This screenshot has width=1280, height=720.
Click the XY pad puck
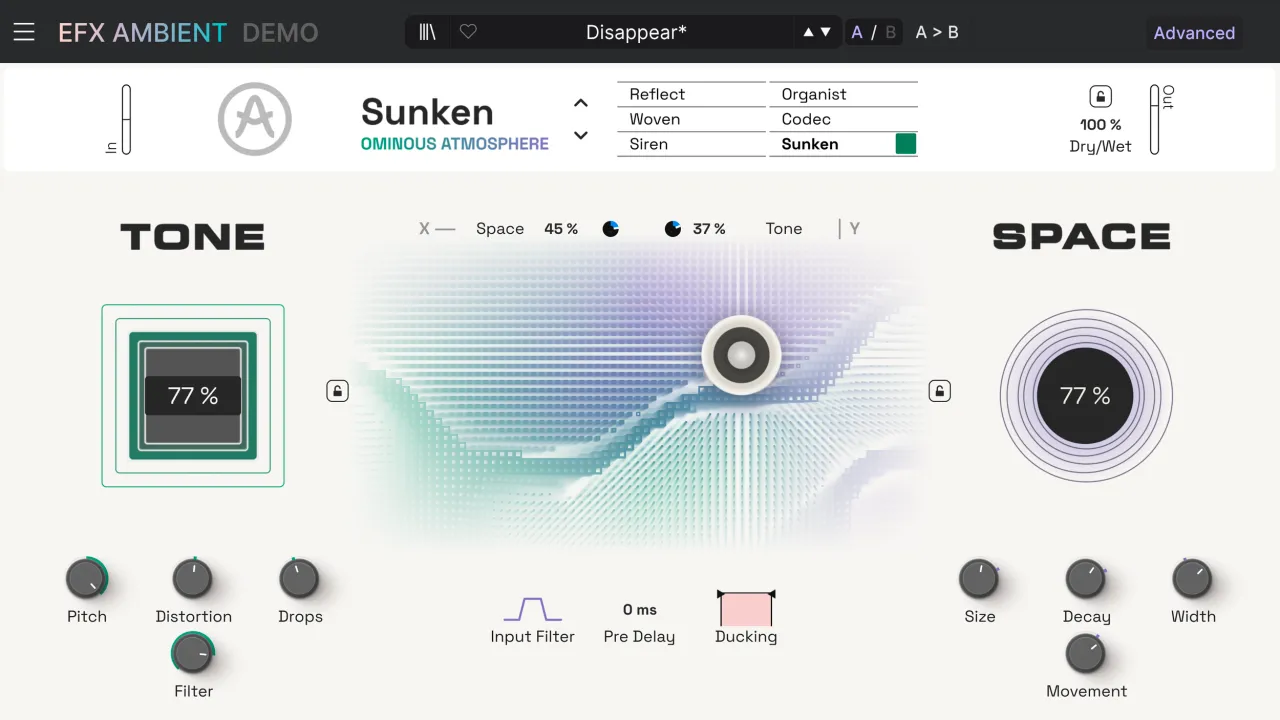pyautogui.click(x=741, y=355)
